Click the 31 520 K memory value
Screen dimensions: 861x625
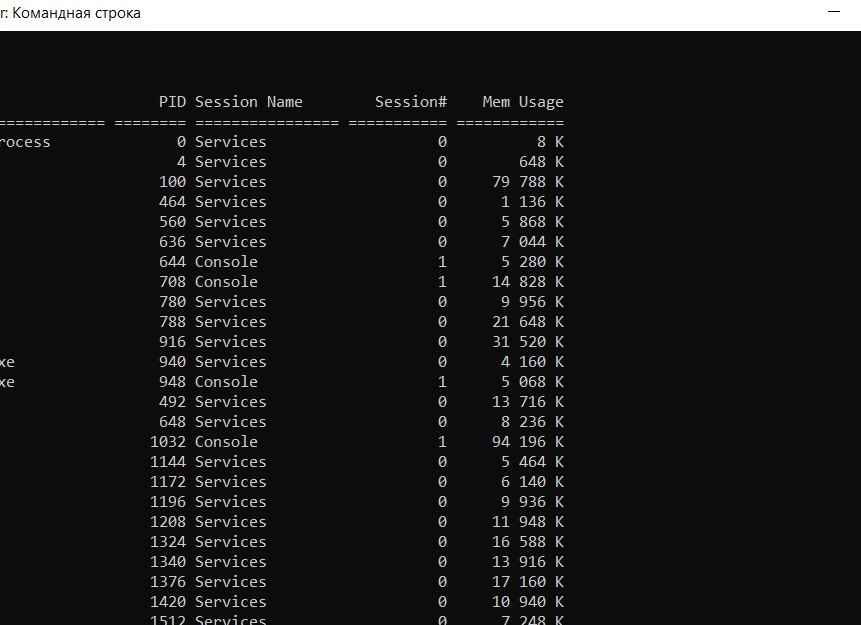coord(528,342)
